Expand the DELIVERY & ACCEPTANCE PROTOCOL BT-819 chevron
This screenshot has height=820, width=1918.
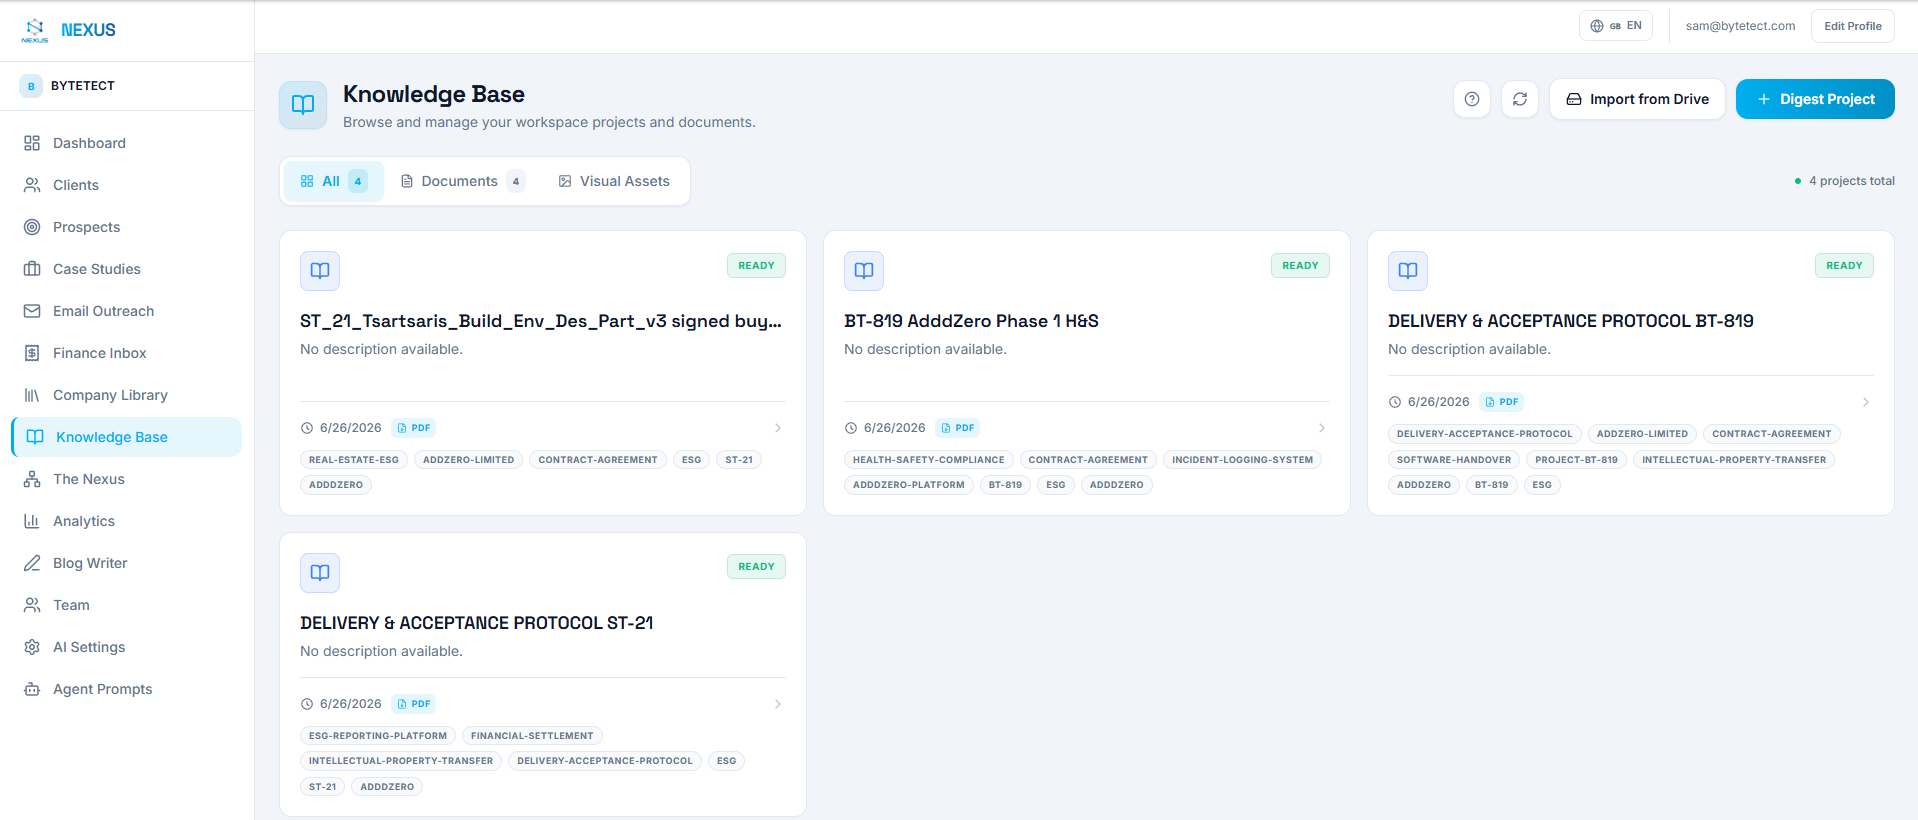click(x=1866, y=402)
